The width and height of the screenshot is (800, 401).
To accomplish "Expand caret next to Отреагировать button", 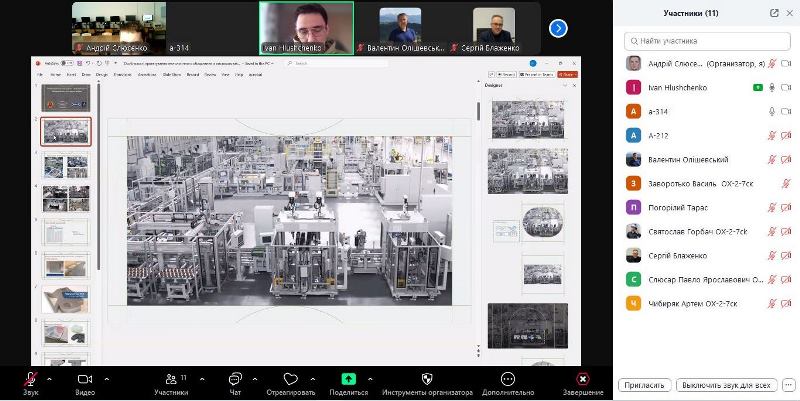I will point(313,379).
